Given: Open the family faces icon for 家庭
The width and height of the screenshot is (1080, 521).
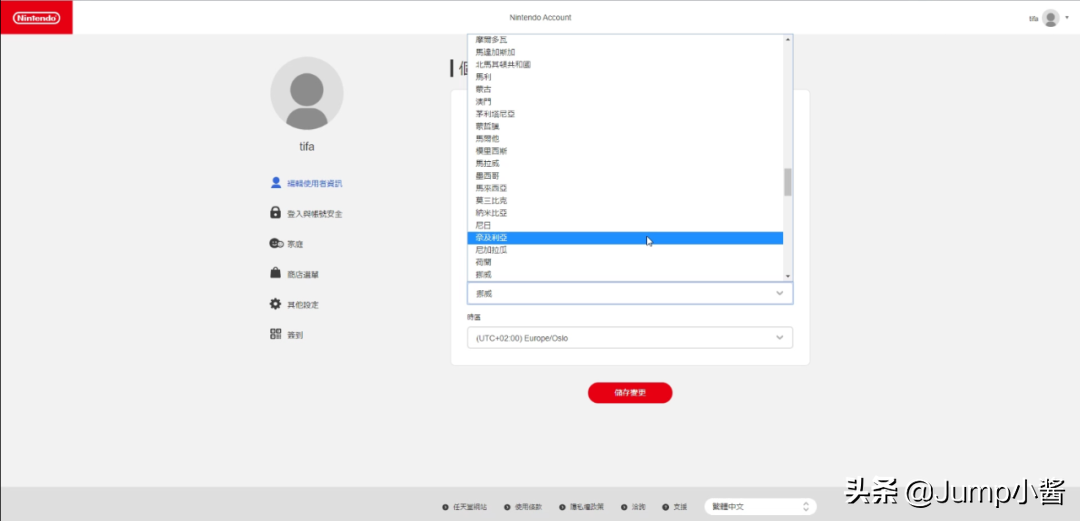Looking at the screenshot, I should pyautogui.click(x=276, y=243).
